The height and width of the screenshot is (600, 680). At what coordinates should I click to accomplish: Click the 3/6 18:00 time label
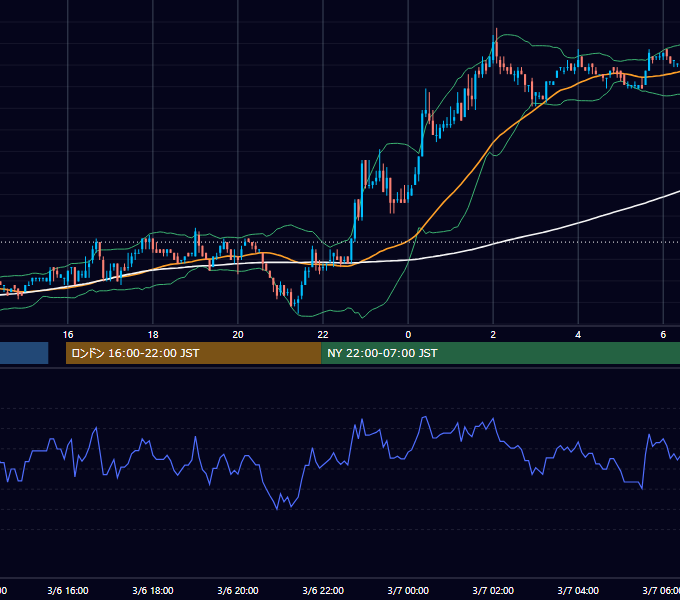(153, 590)
